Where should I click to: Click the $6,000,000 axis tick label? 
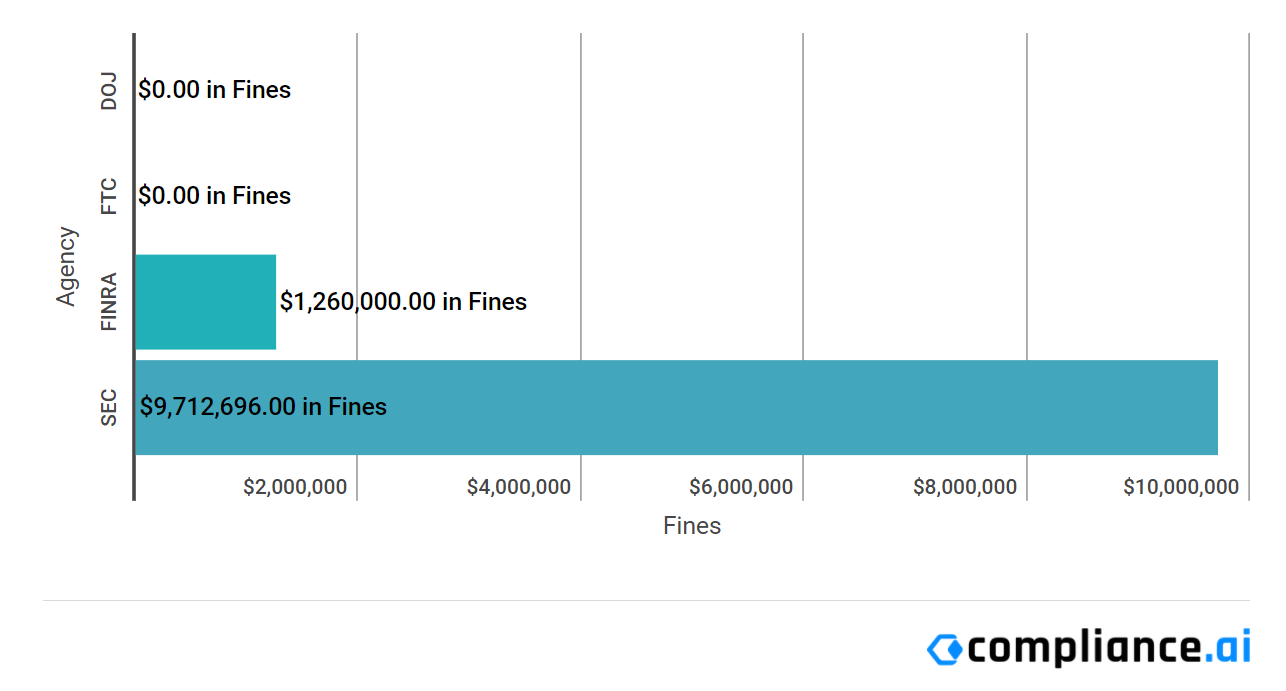click(741, 488)
